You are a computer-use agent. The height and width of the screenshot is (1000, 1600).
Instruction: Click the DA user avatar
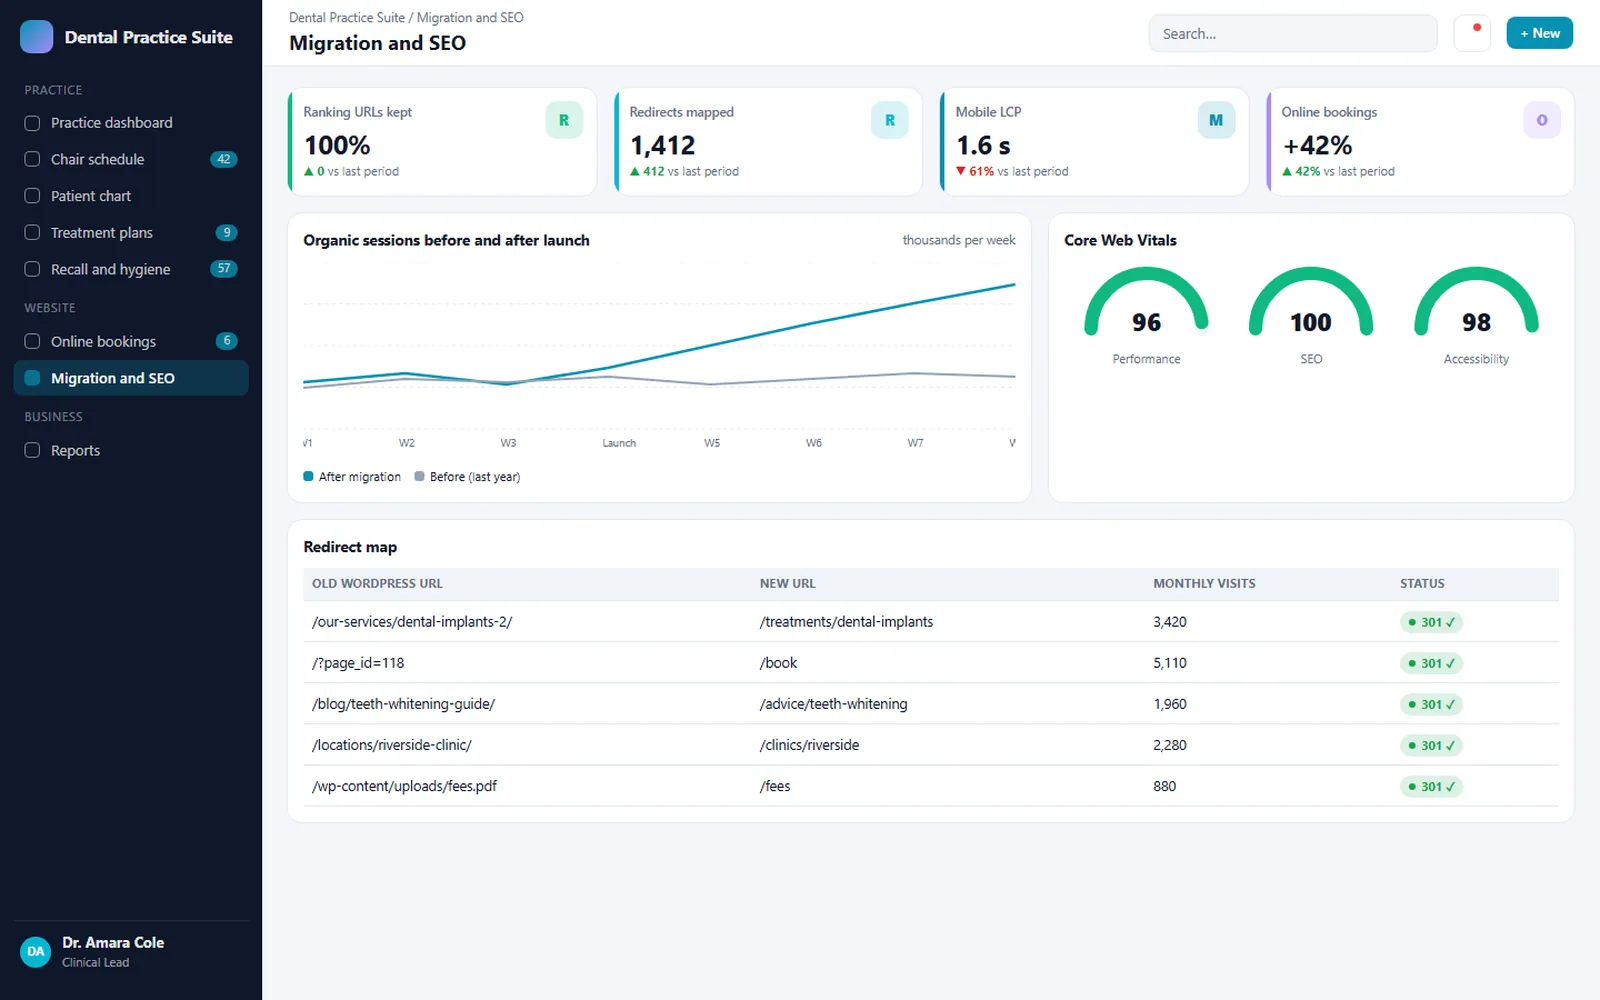(x=36, y=952)
